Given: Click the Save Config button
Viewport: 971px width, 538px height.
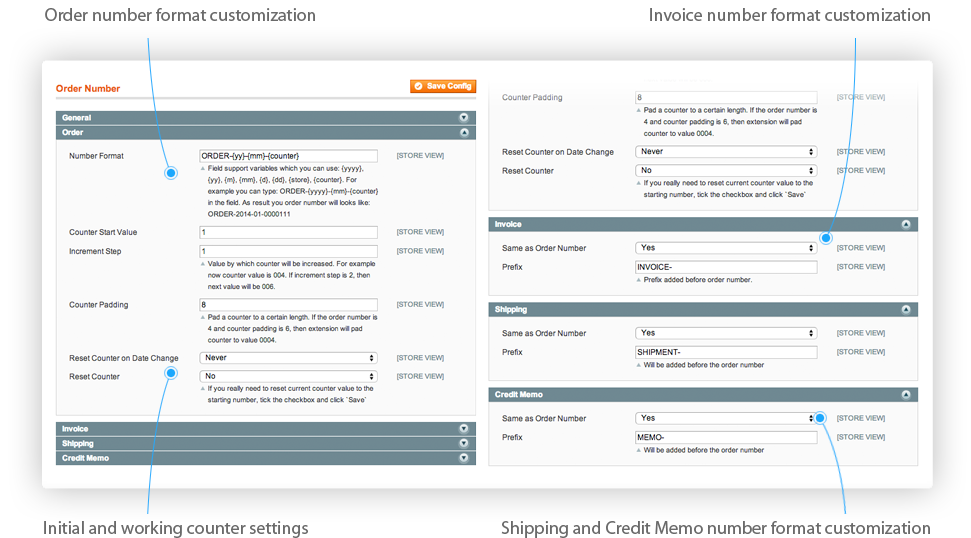Looking at the screenshot, I should pos(443,87).
